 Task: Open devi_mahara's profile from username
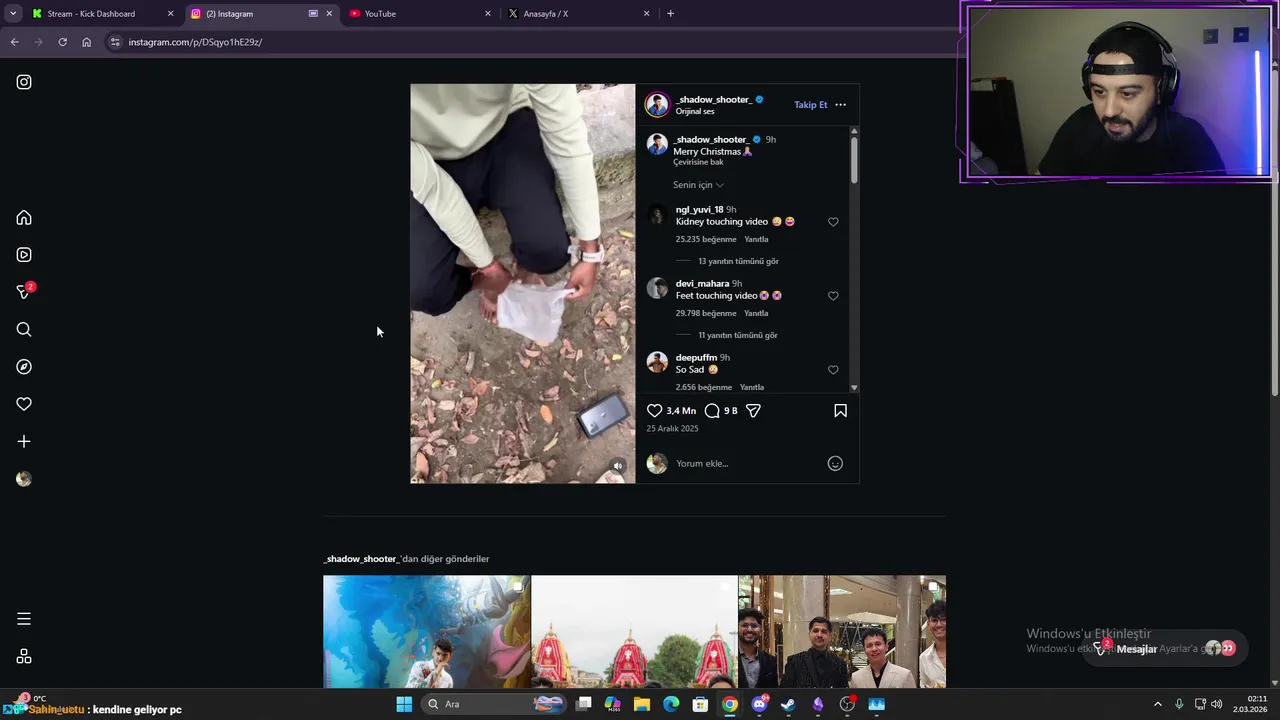point(702,284)
